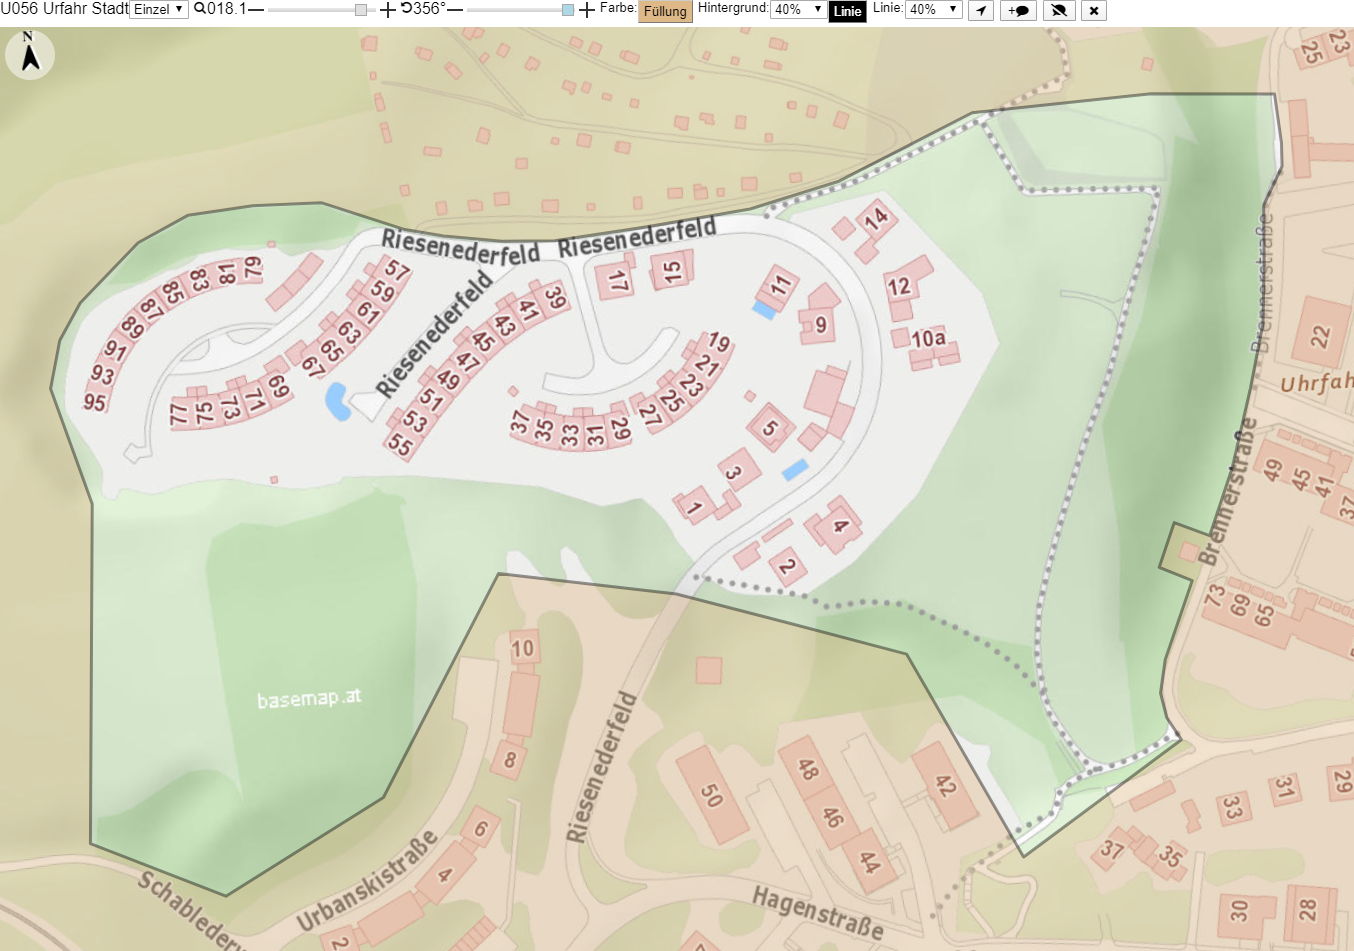Viewport: 1354px width, 951px height.
Task: Click the magnifier zoom icon
Action: [200, 9]
